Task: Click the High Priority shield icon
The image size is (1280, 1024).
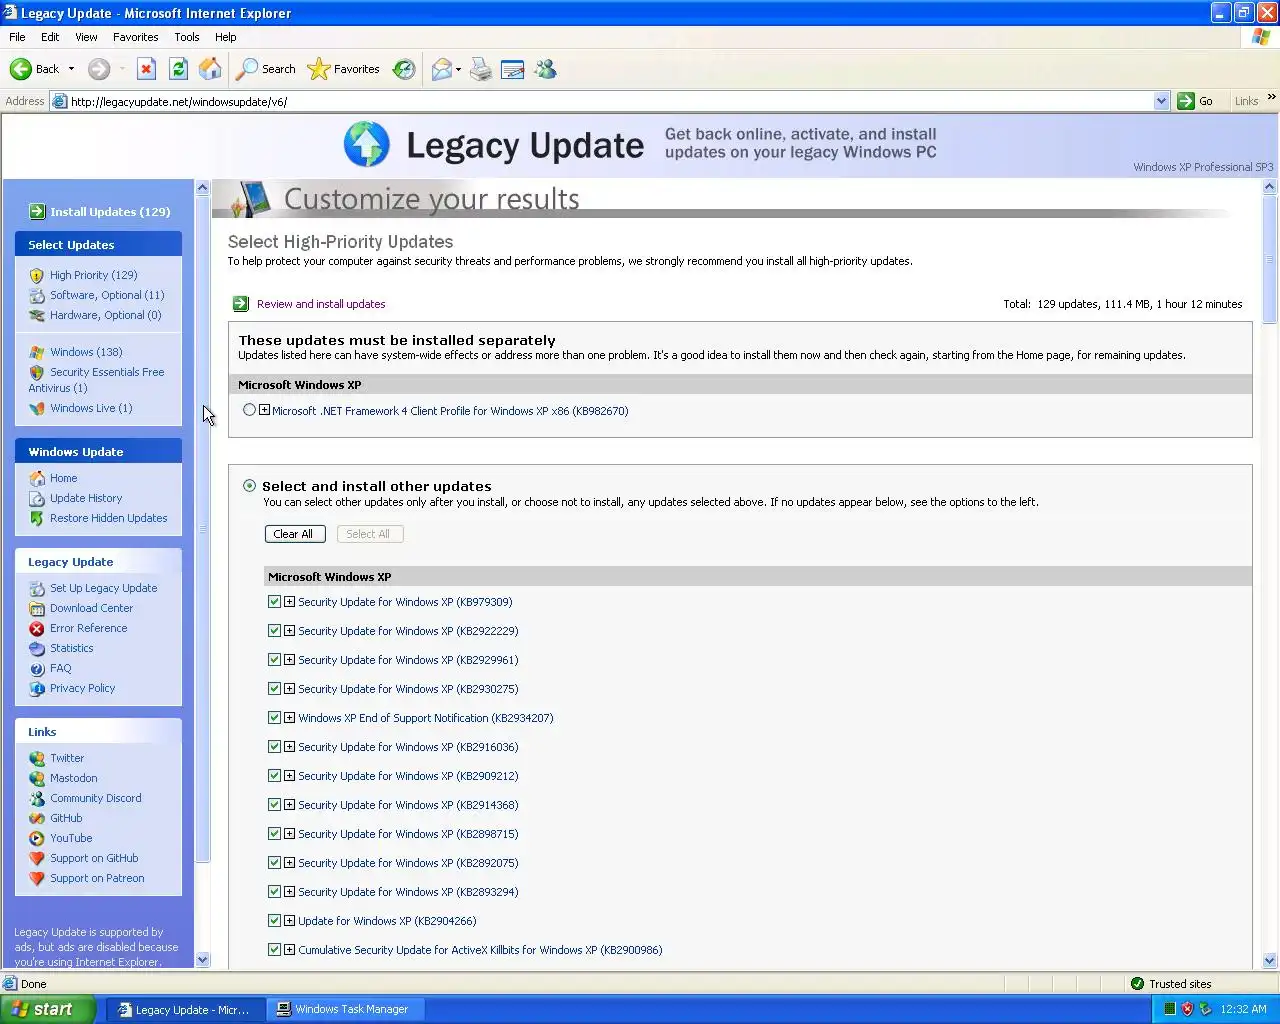Action: tap(37, 275)
